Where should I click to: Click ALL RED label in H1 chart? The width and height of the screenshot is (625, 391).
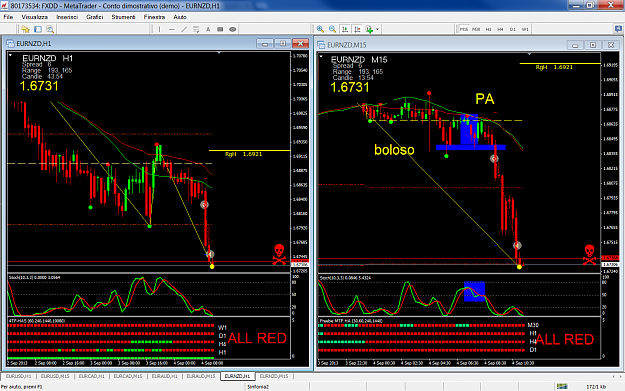[257, 338]
